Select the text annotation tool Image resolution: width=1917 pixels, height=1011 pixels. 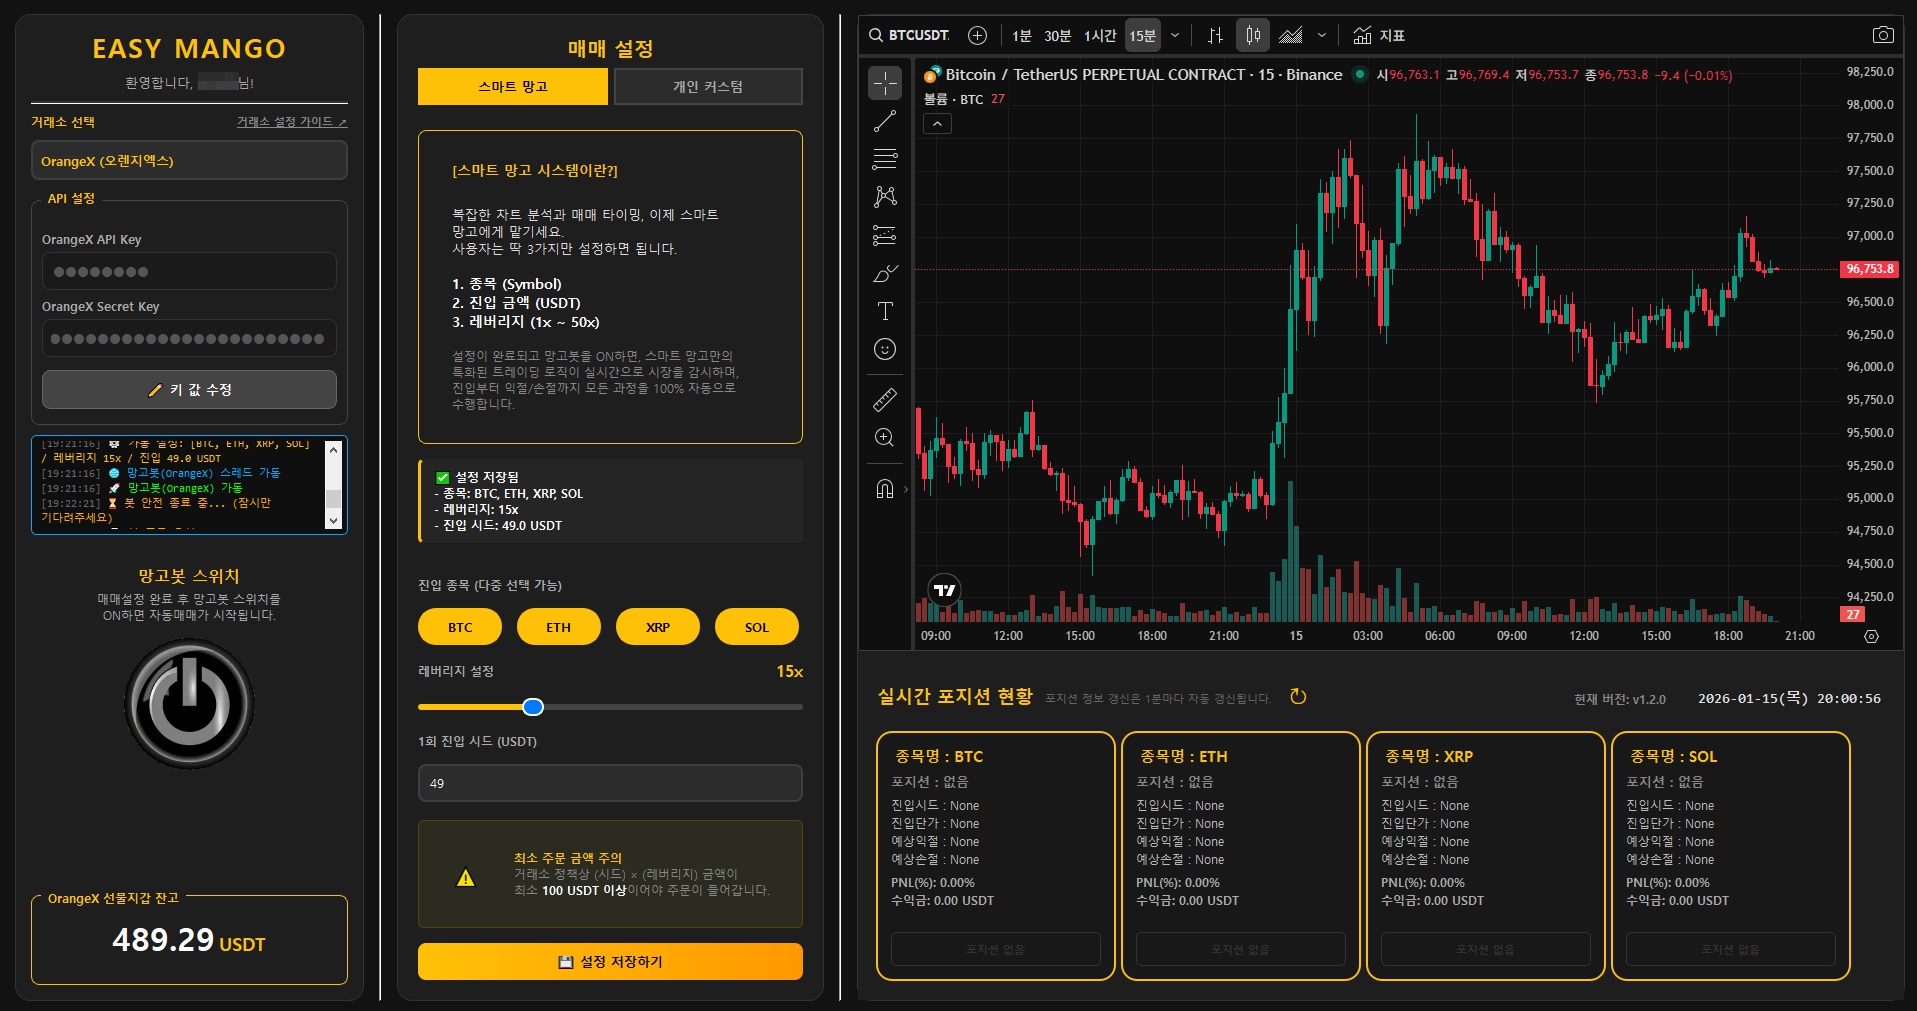point(885,311)
